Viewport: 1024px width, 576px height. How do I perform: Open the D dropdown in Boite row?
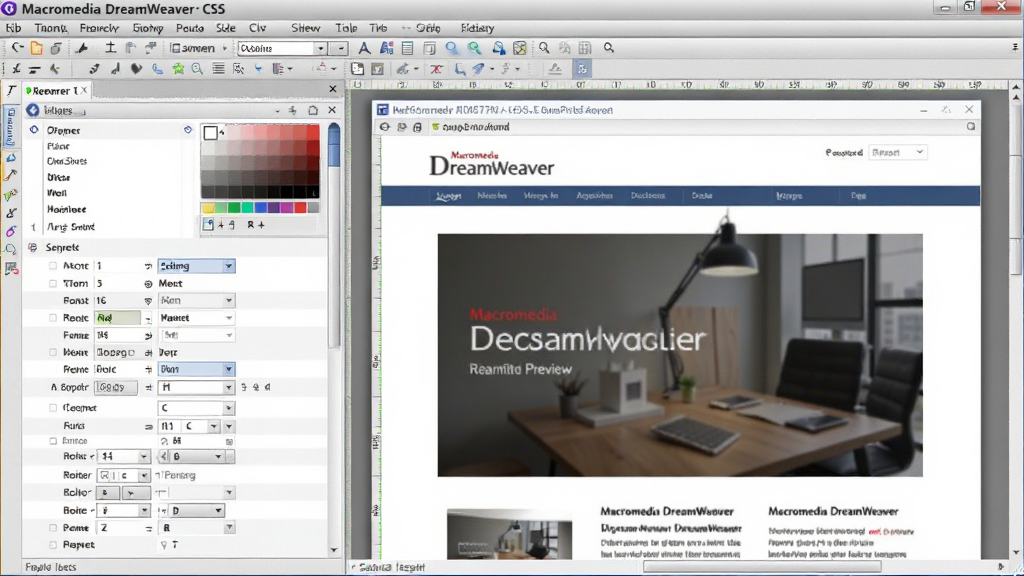point(196,510)
